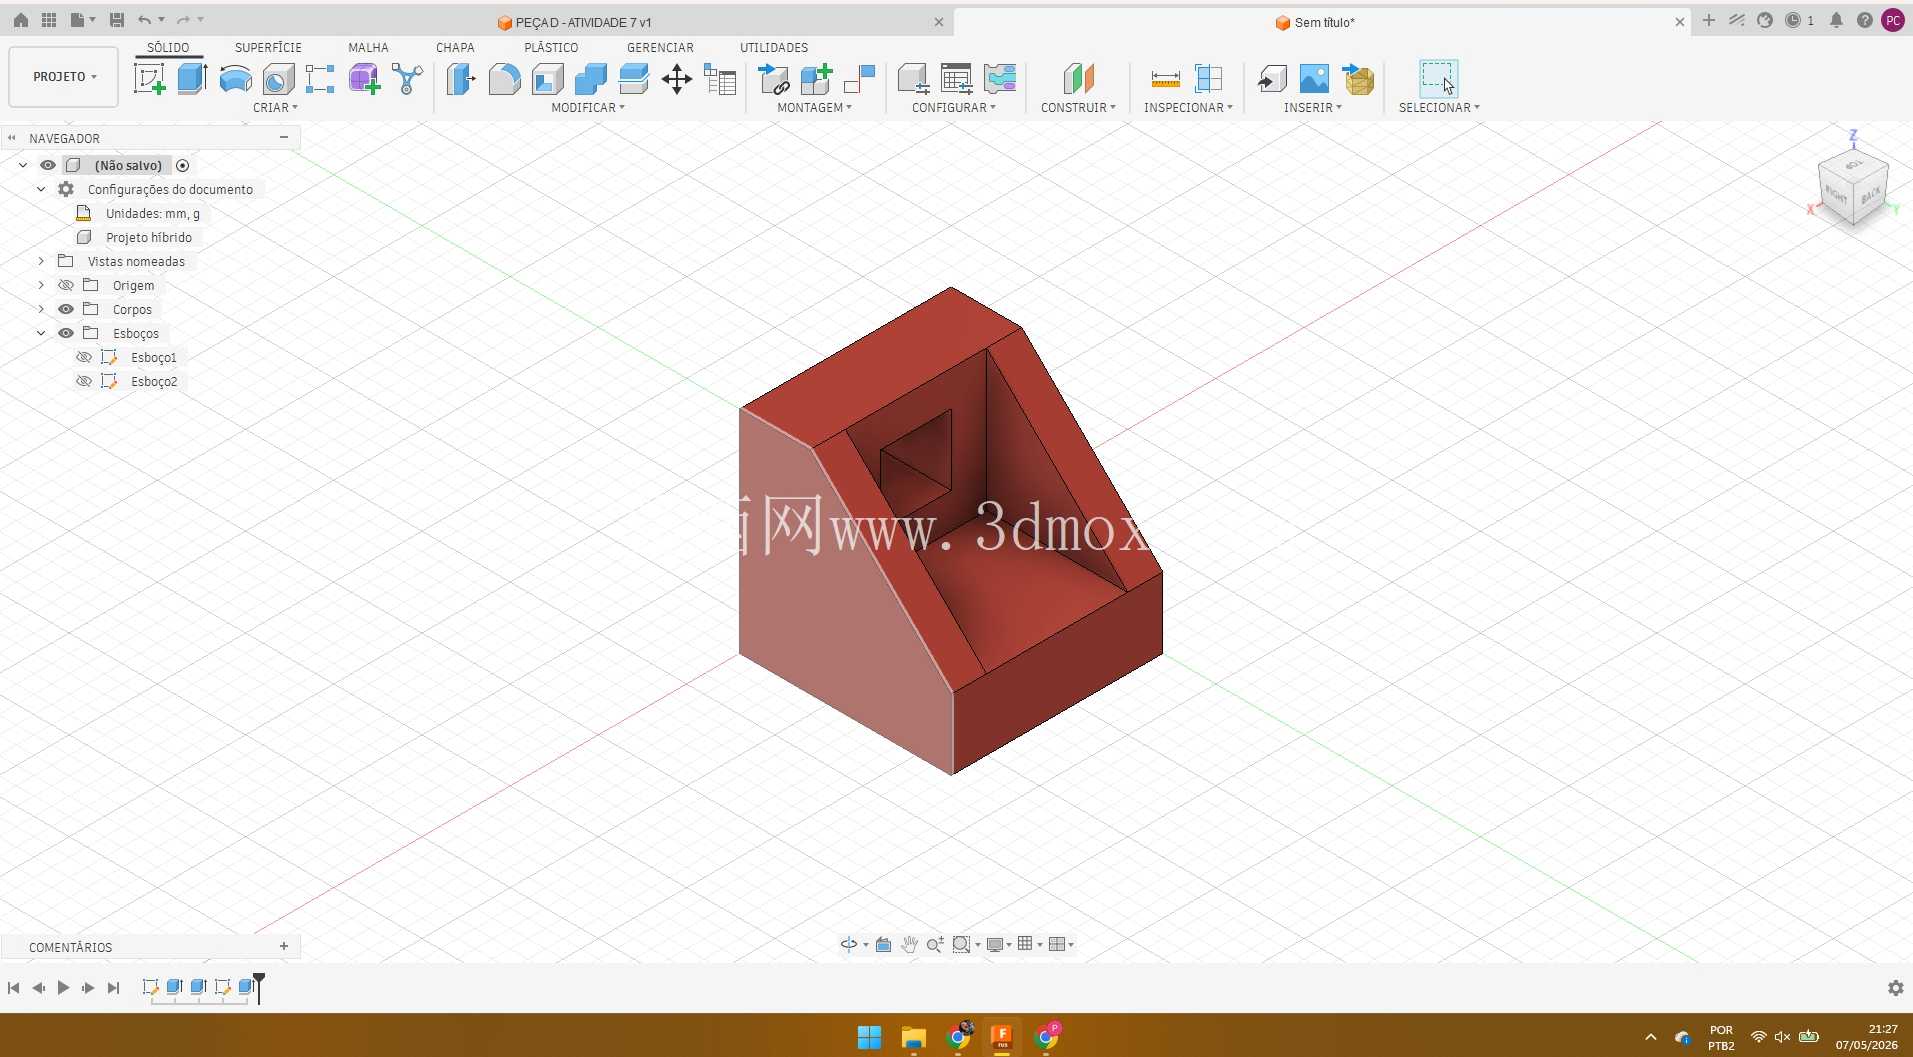
Task: Play the timeline animation
Action: [63, 988]
